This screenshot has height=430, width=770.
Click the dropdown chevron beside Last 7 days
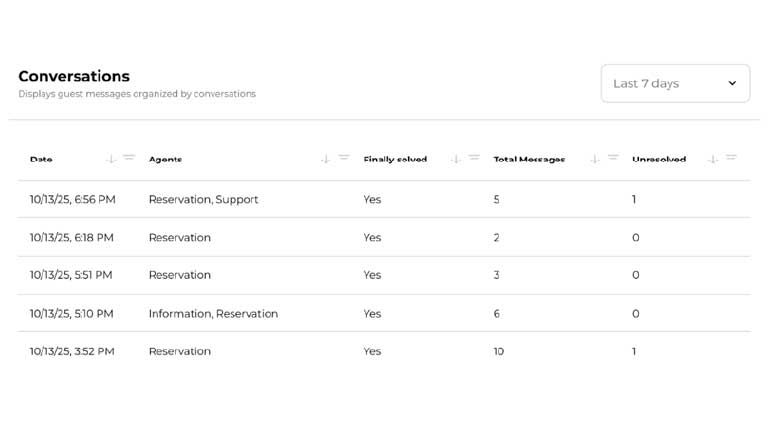click(732, 83)
